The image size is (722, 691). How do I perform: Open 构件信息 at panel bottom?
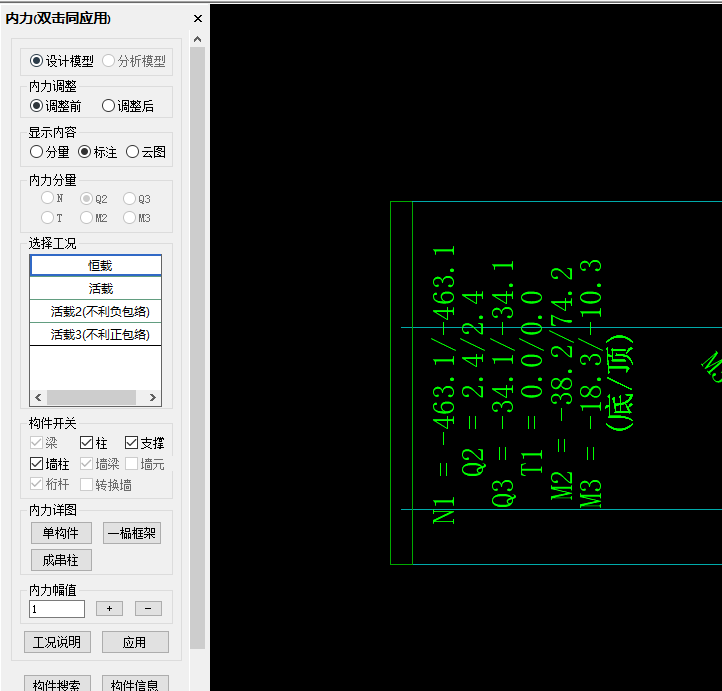coord(135,684)
